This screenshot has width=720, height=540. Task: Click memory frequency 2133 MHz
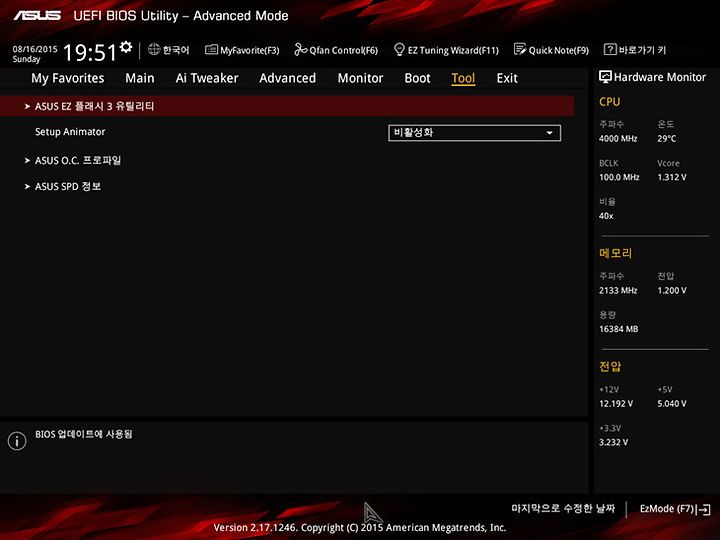coord(618,291)
